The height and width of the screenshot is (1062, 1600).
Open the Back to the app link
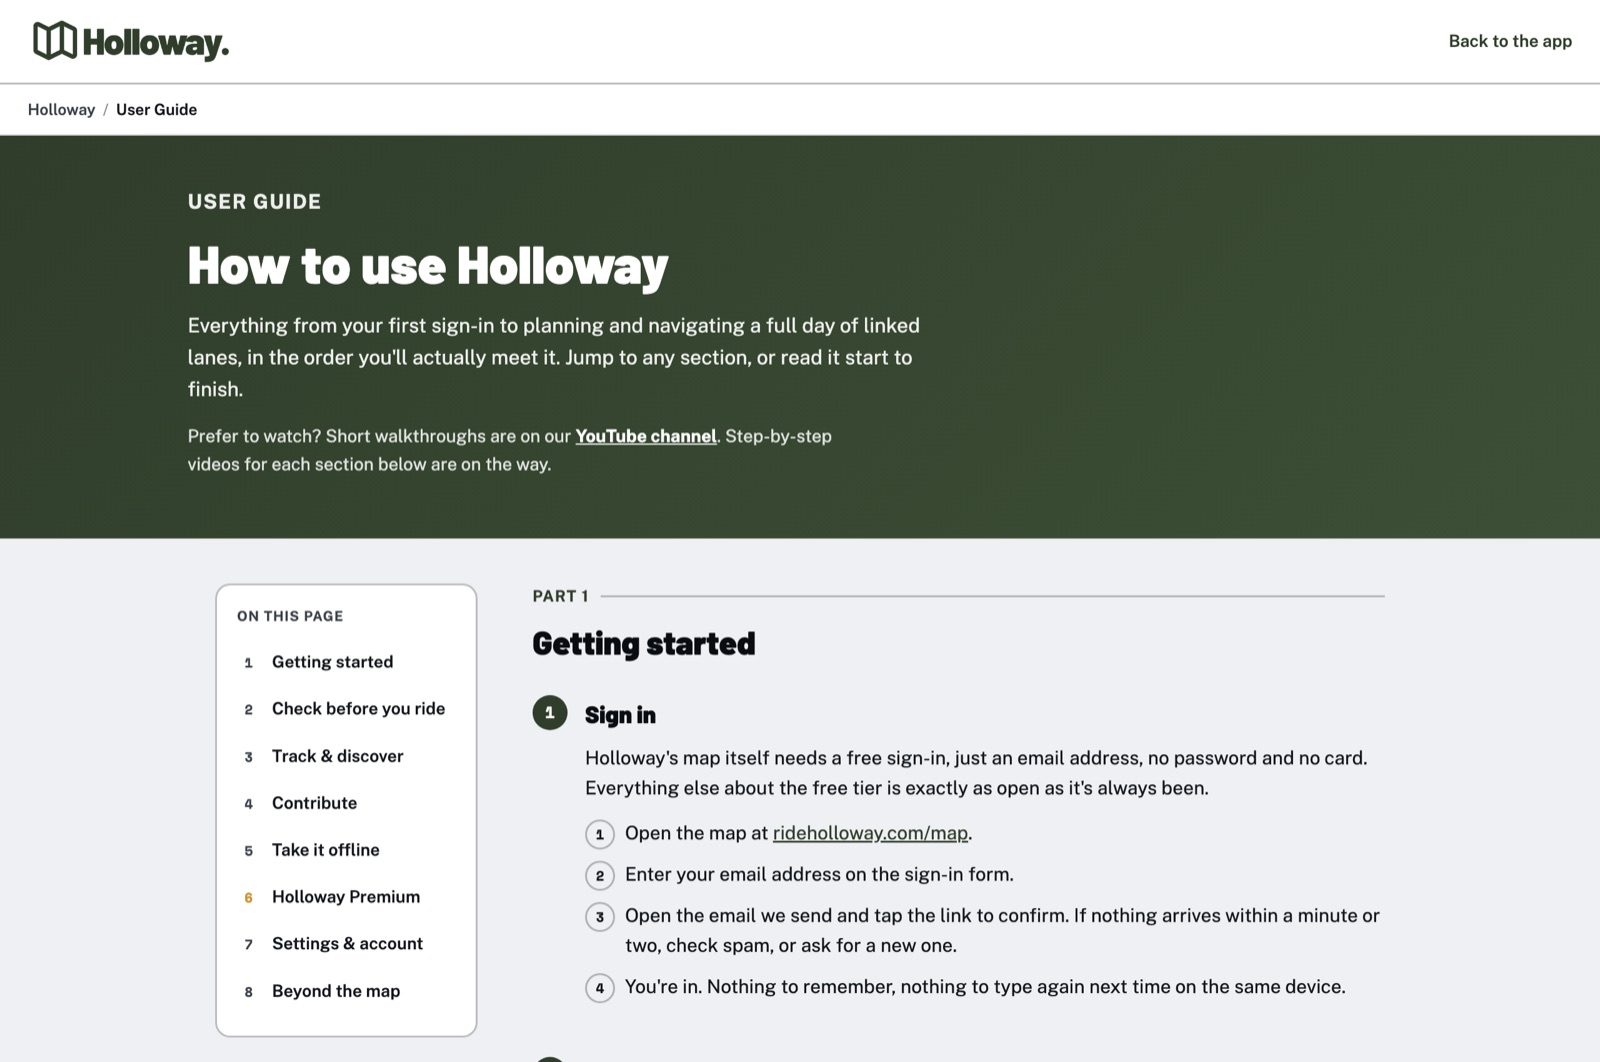[x=1510, y=41]
